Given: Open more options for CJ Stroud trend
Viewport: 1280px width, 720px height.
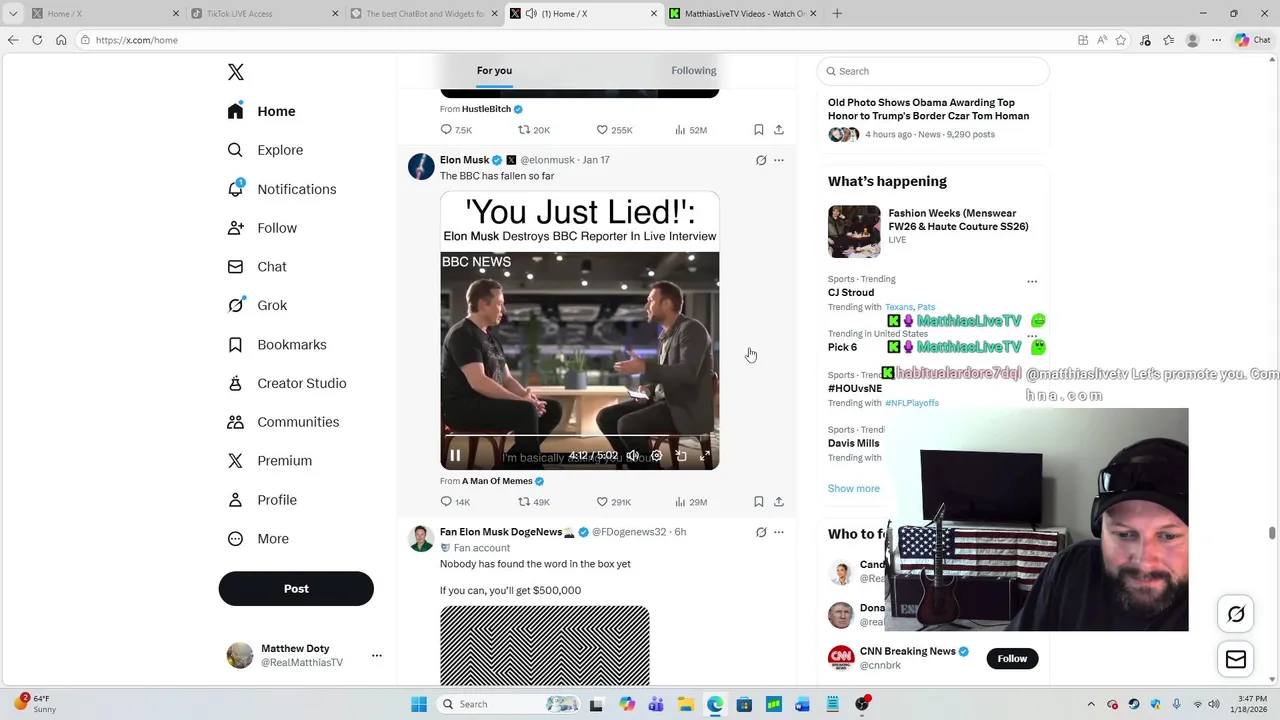Looking at the screenshot, I should tap(1032, 281).
